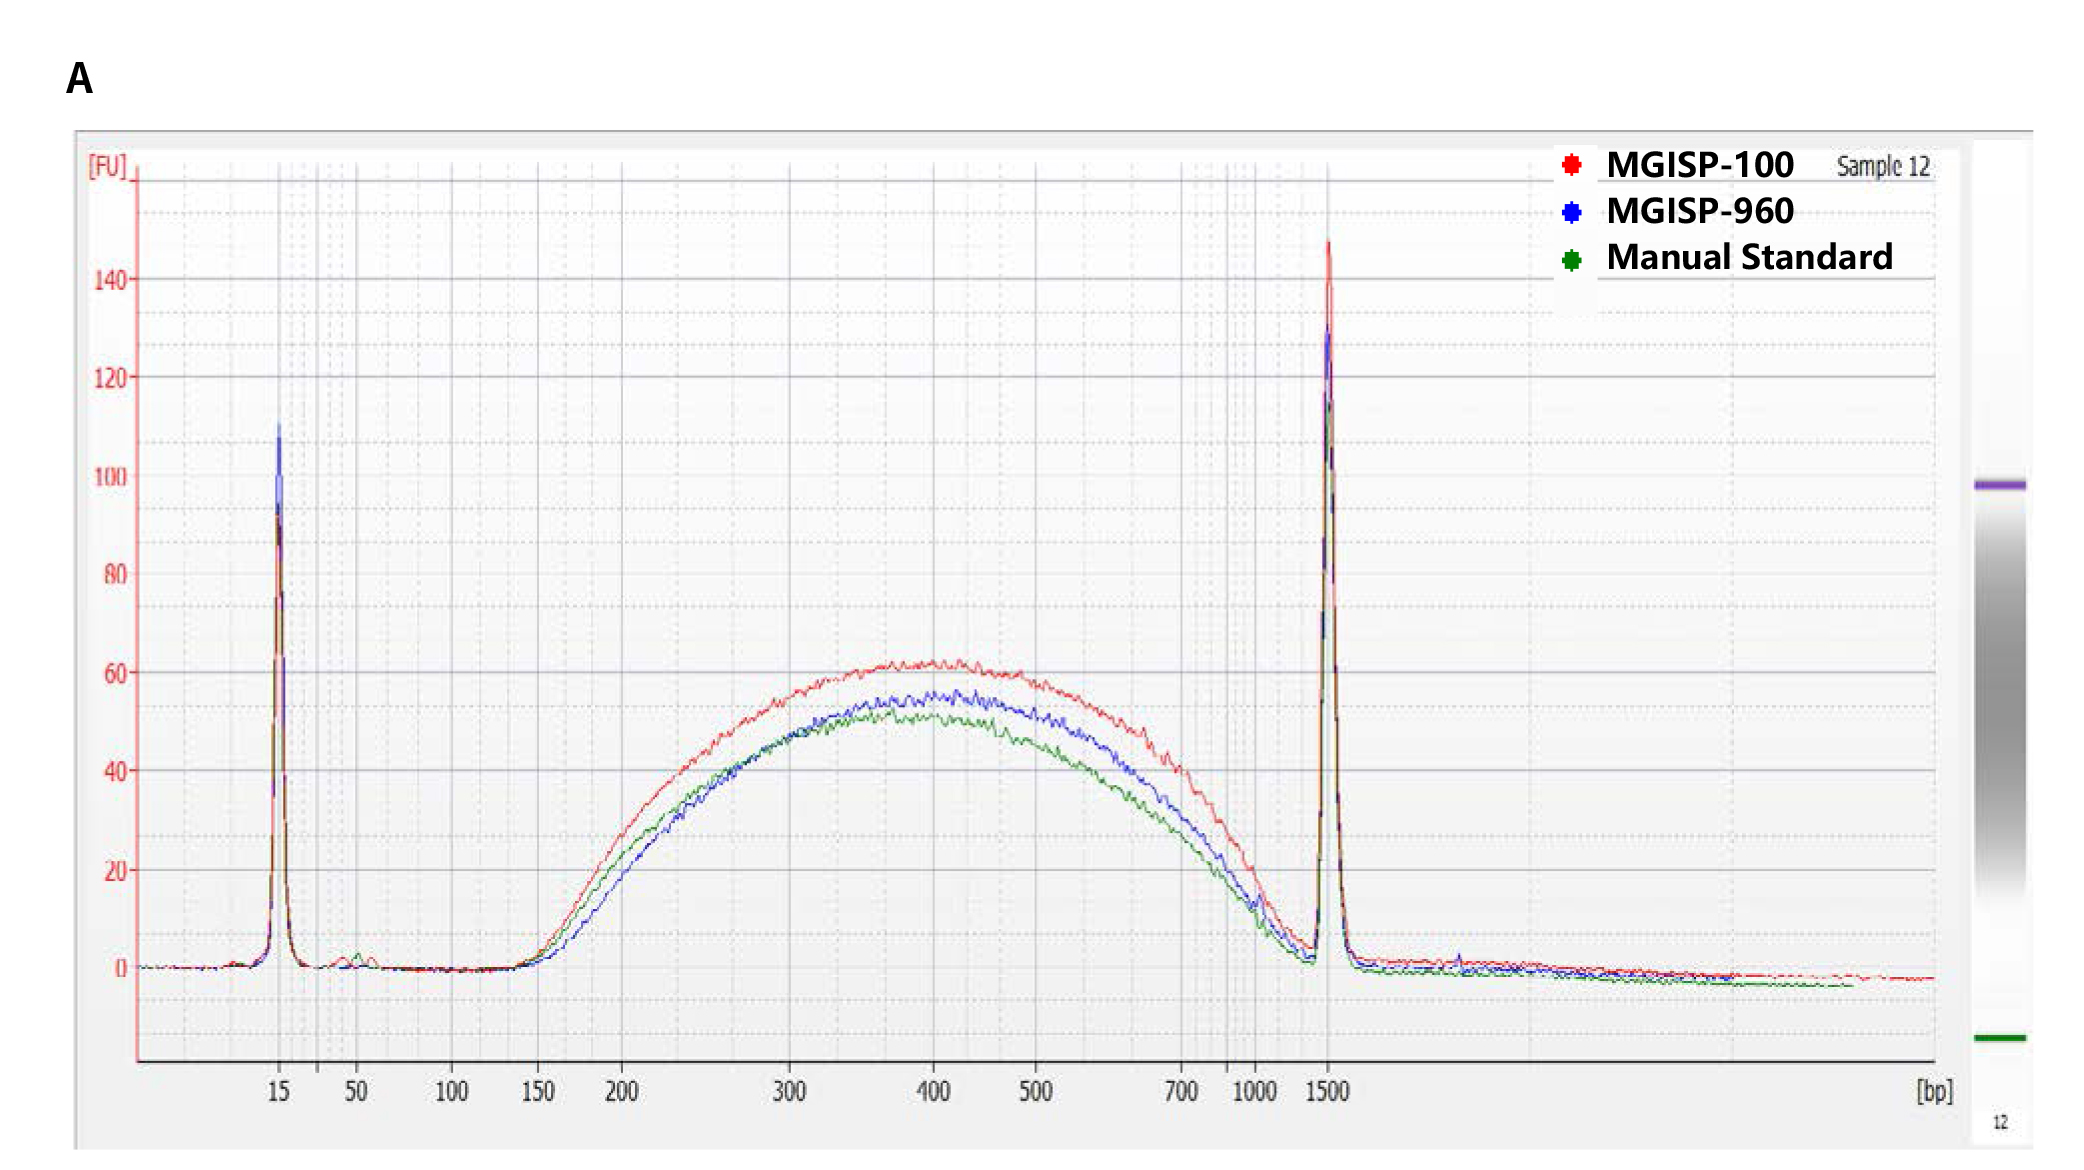Select the Manual Standard legend label
Image resolution: width=2084 pixels, height=1170 pixels.
click(x=1750, y=257)
